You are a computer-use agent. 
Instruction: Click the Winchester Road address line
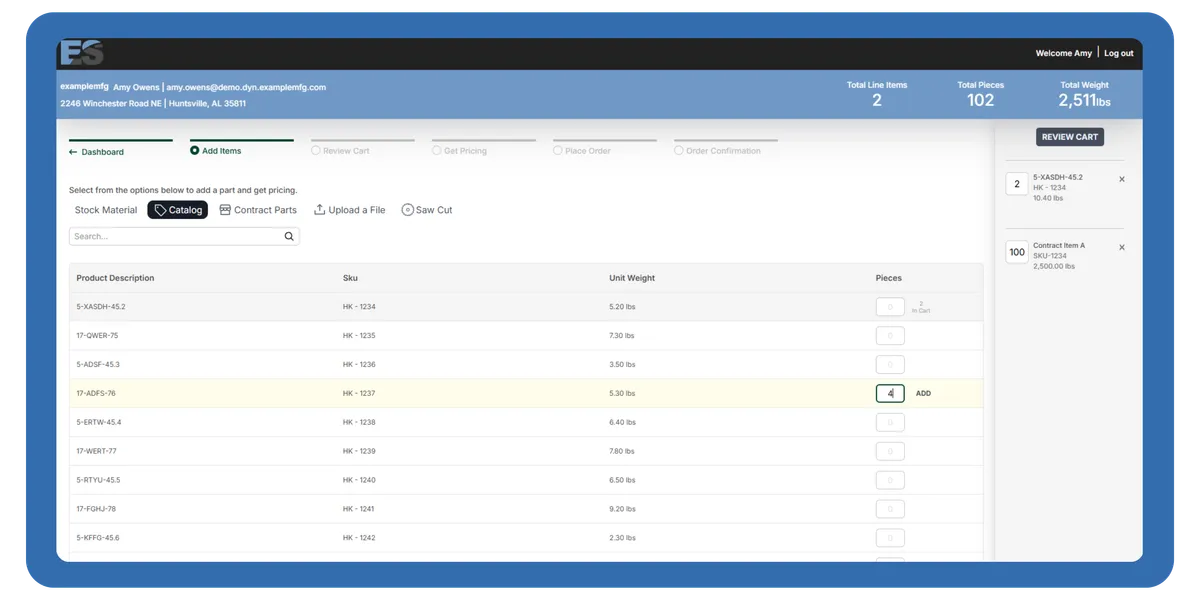[153, 104]
